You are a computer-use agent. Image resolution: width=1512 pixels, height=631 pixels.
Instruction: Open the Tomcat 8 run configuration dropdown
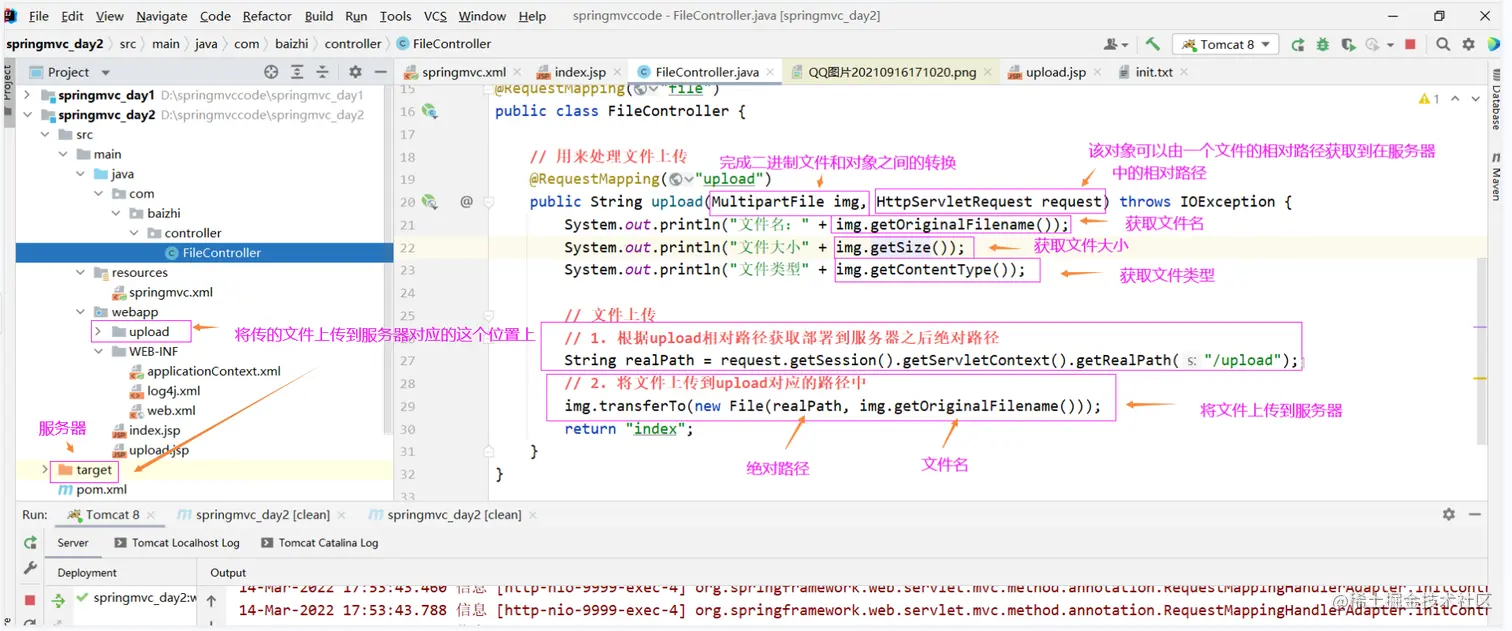click(1225, 44)
